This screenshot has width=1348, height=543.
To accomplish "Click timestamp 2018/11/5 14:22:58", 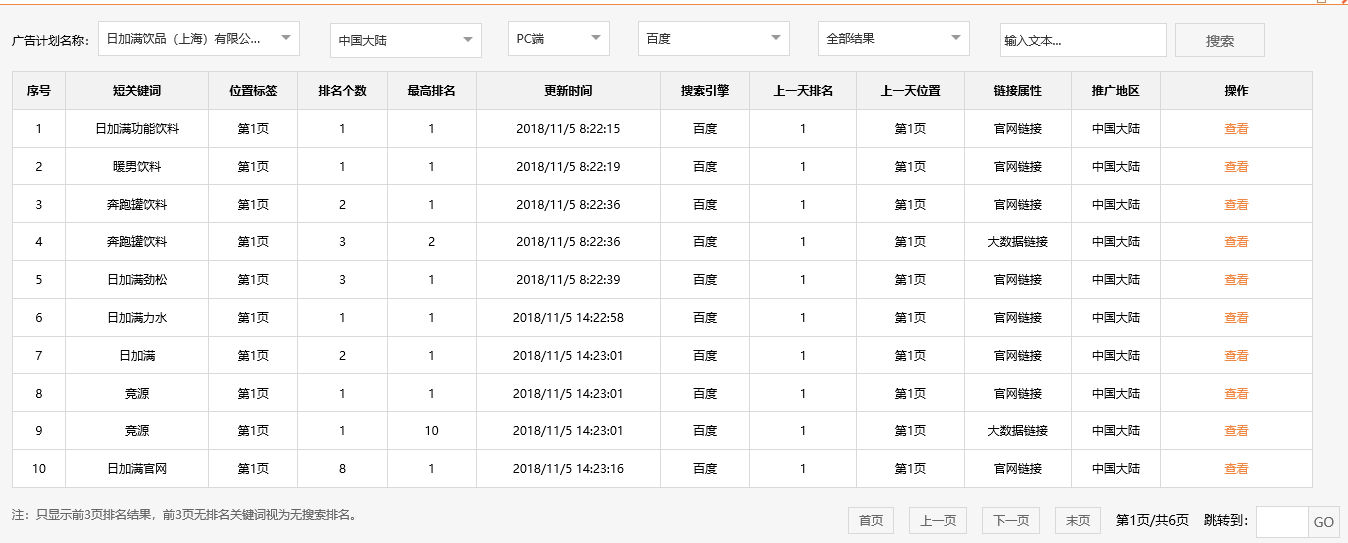I will pos(568,318).
